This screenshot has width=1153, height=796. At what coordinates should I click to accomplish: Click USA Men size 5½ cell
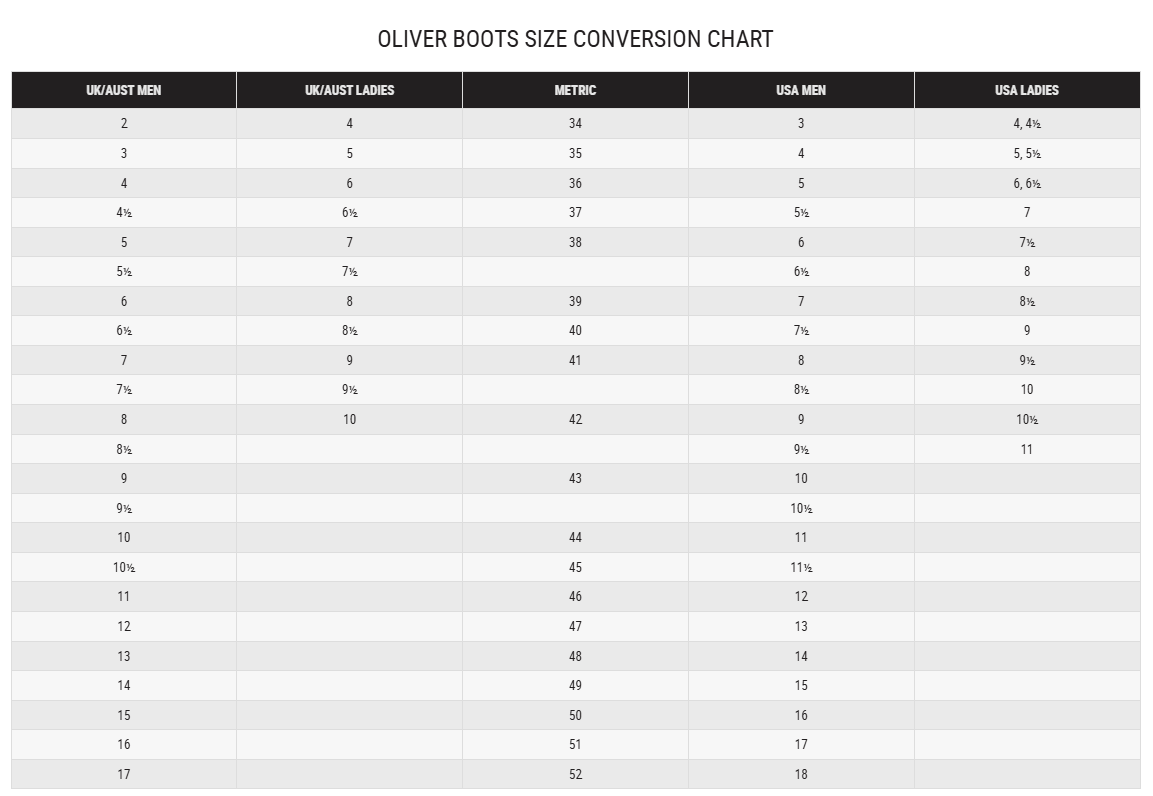(801, 212)
